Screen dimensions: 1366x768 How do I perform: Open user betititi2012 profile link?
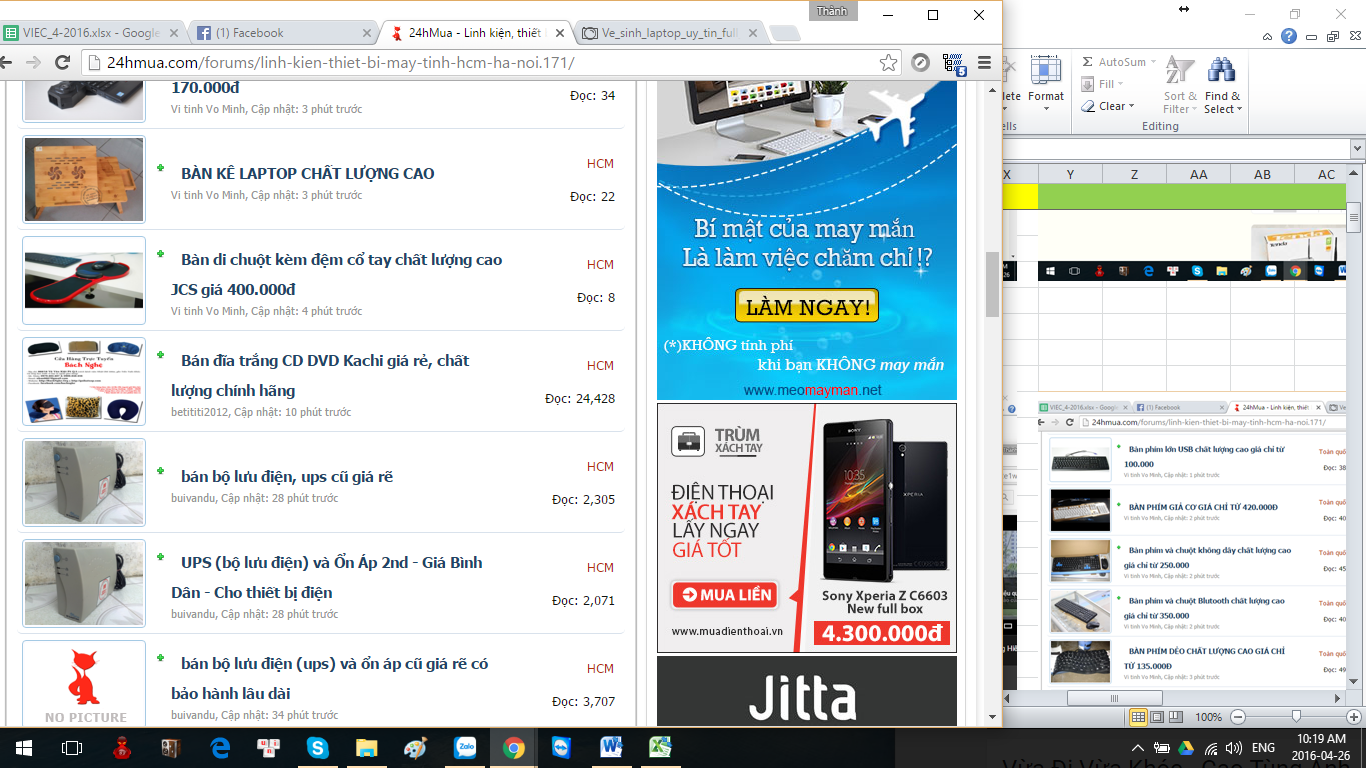(x=200, y=412)
